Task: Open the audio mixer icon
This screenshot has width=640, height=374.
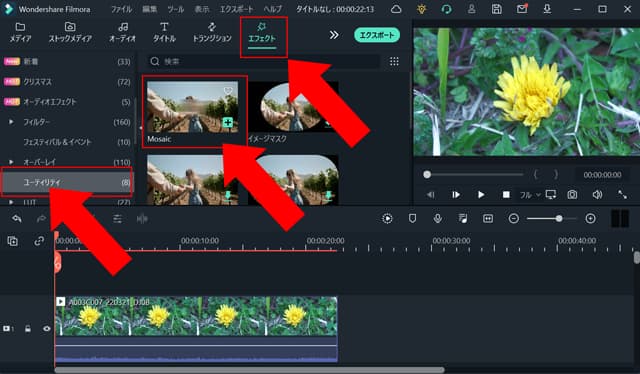Action: 463,219
